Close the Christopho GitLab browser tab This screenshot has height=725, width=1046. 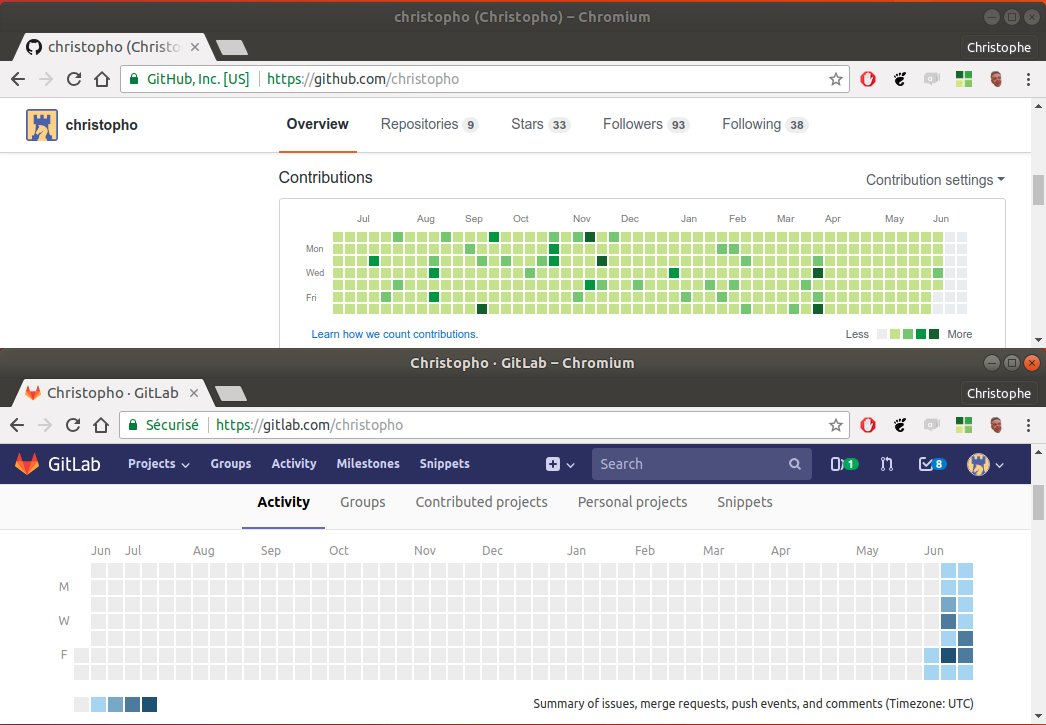(x=193, y=394)
